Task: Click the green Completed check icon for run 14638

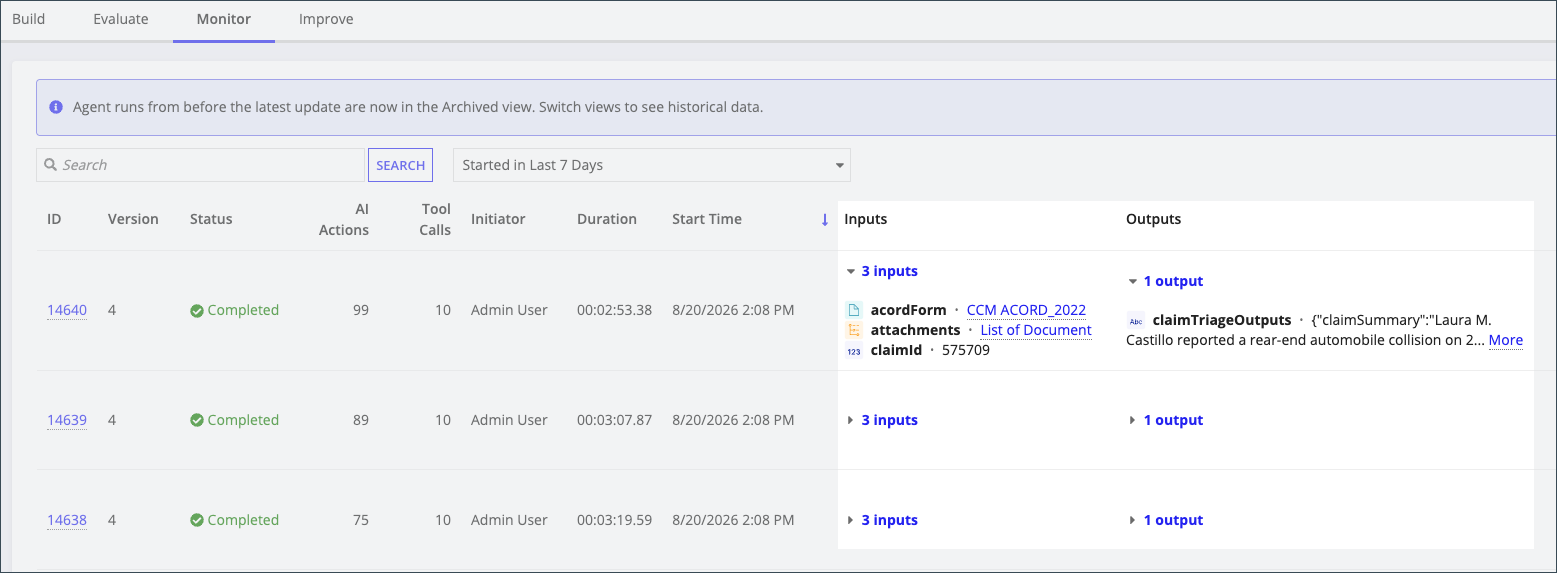Action: click(197, 521)
